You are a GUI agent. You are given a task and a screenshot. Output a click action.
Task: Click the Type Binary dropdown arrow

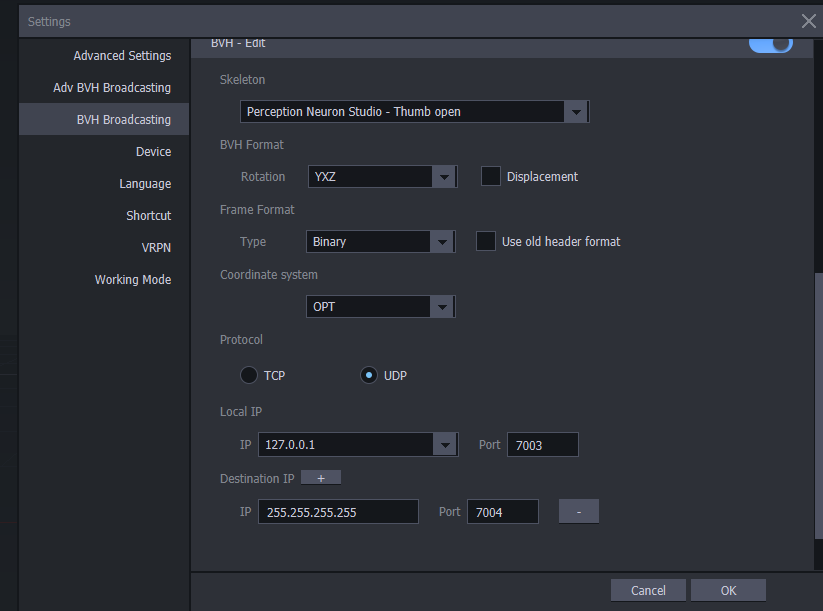click(442, 242)
